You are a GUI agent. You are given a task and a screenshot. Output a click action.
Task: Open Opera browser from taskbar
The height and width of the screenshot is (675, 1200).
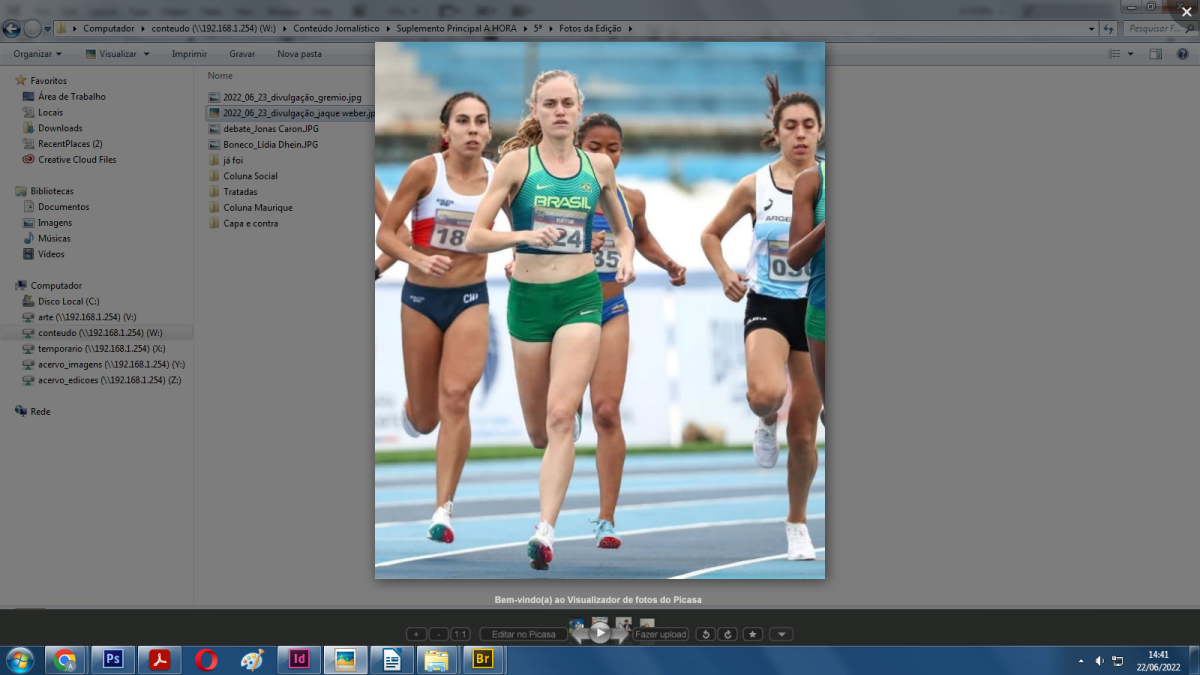(206, 660)
